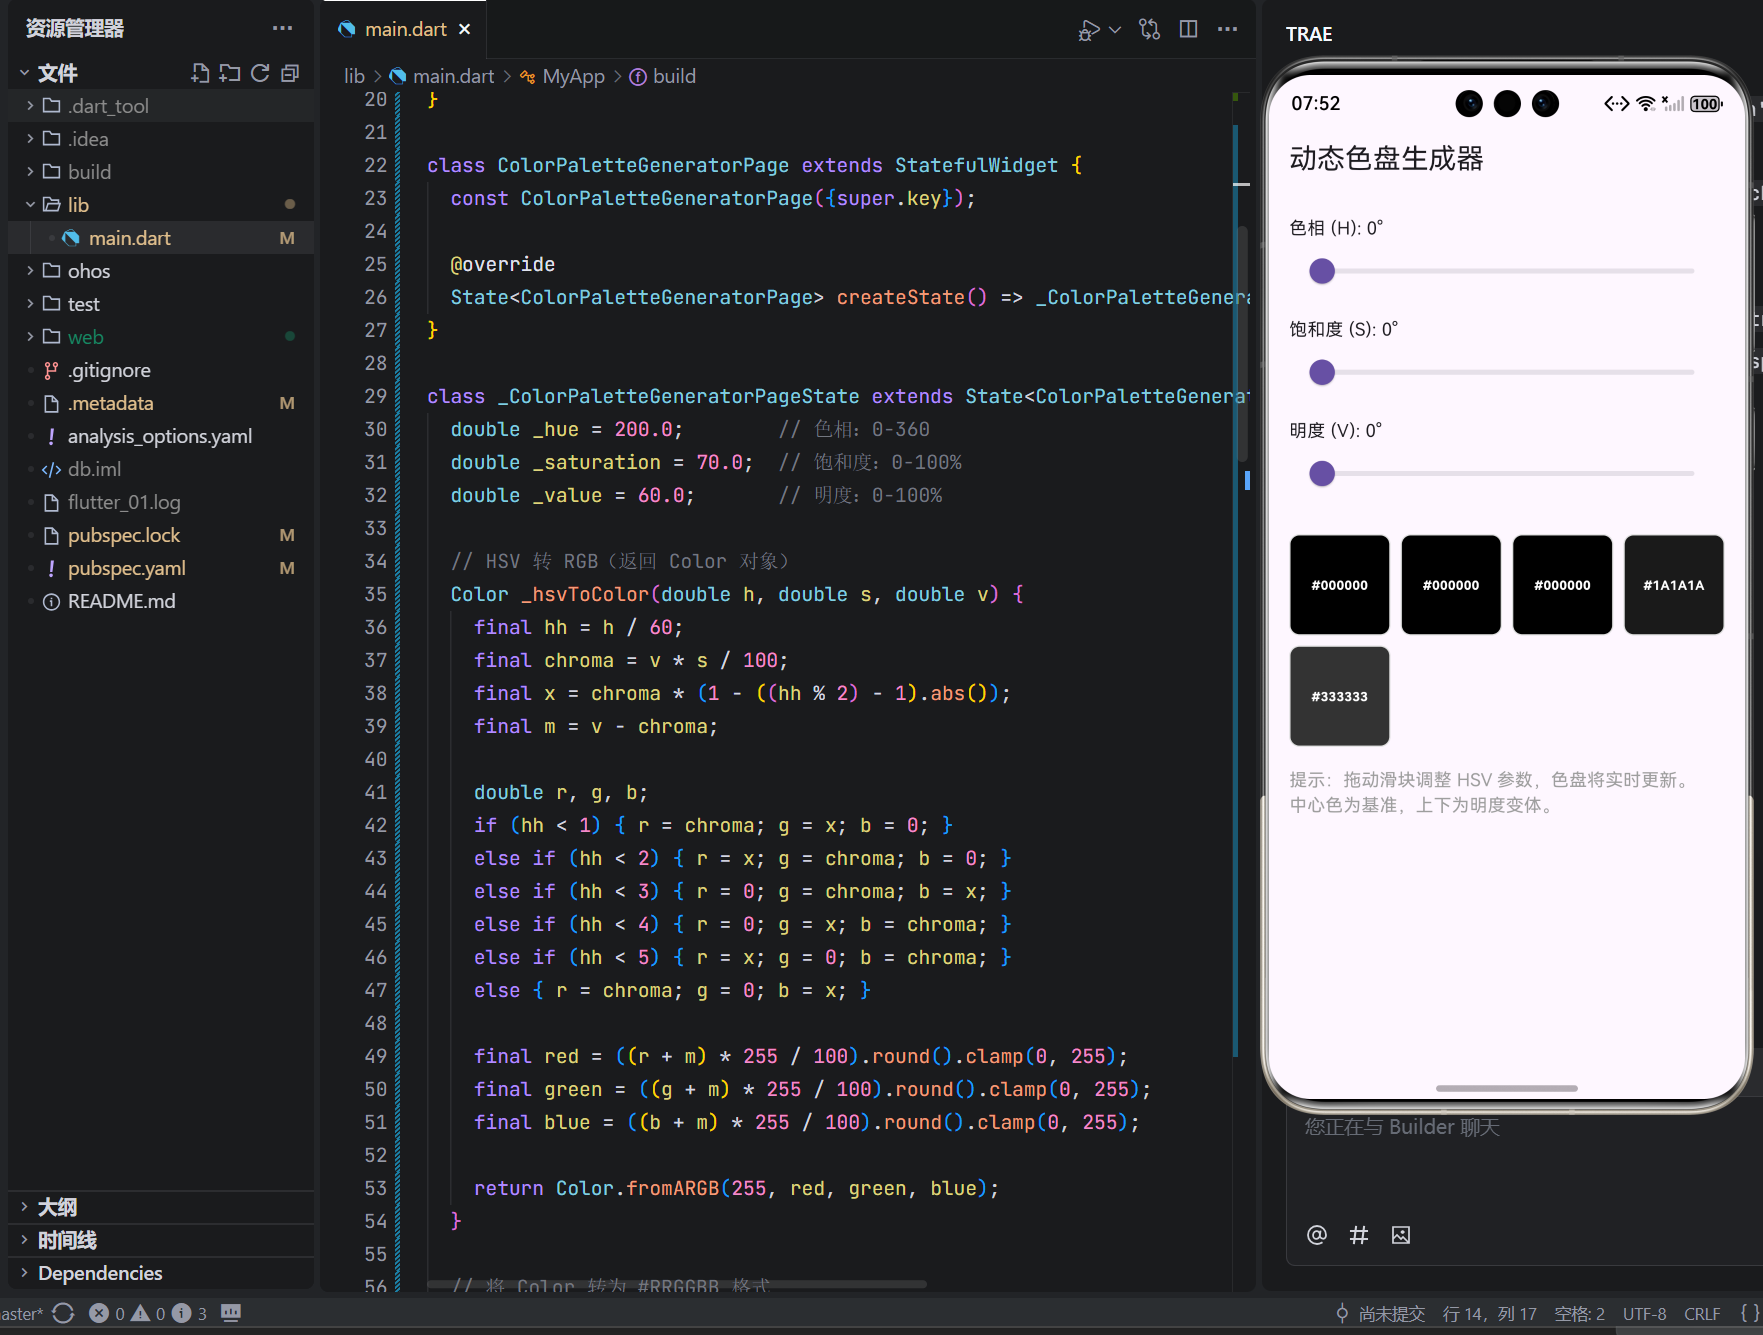Click the saturation (饱和度) slider thumb
This screenshot has width=1763, height=1335.
[x=1322, y=372]
